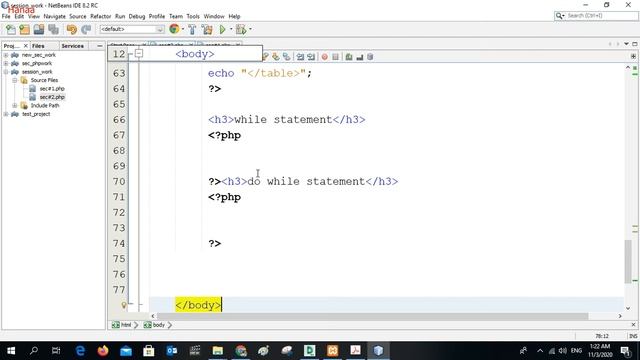Open the XAMPP icon on the taskbar
This screenshot has width=640, height=360.
coord(332,351)
